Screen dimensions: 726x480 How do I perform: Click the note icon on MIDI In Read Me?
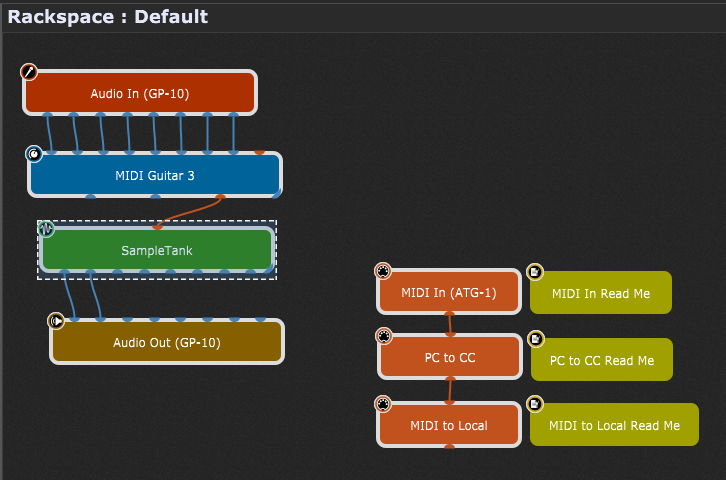click(x=536, y=272)
